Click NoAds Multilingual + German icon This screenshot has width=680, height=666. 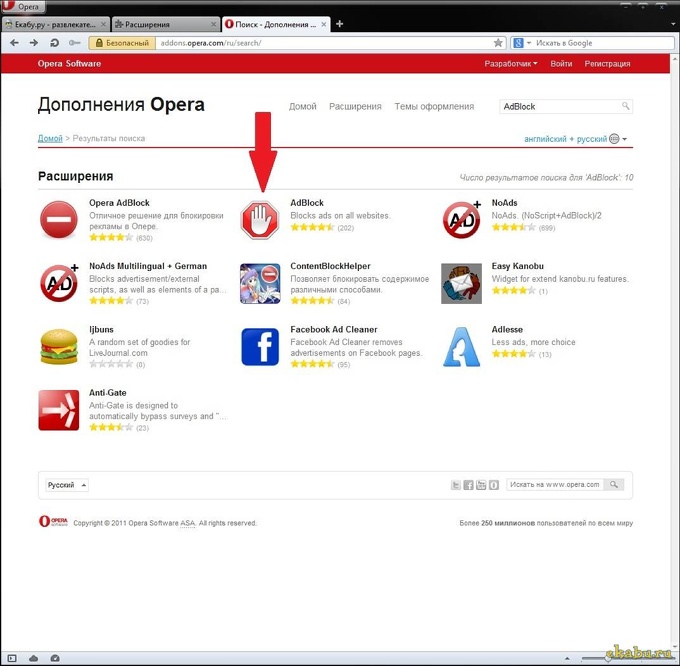coord(59,283)
